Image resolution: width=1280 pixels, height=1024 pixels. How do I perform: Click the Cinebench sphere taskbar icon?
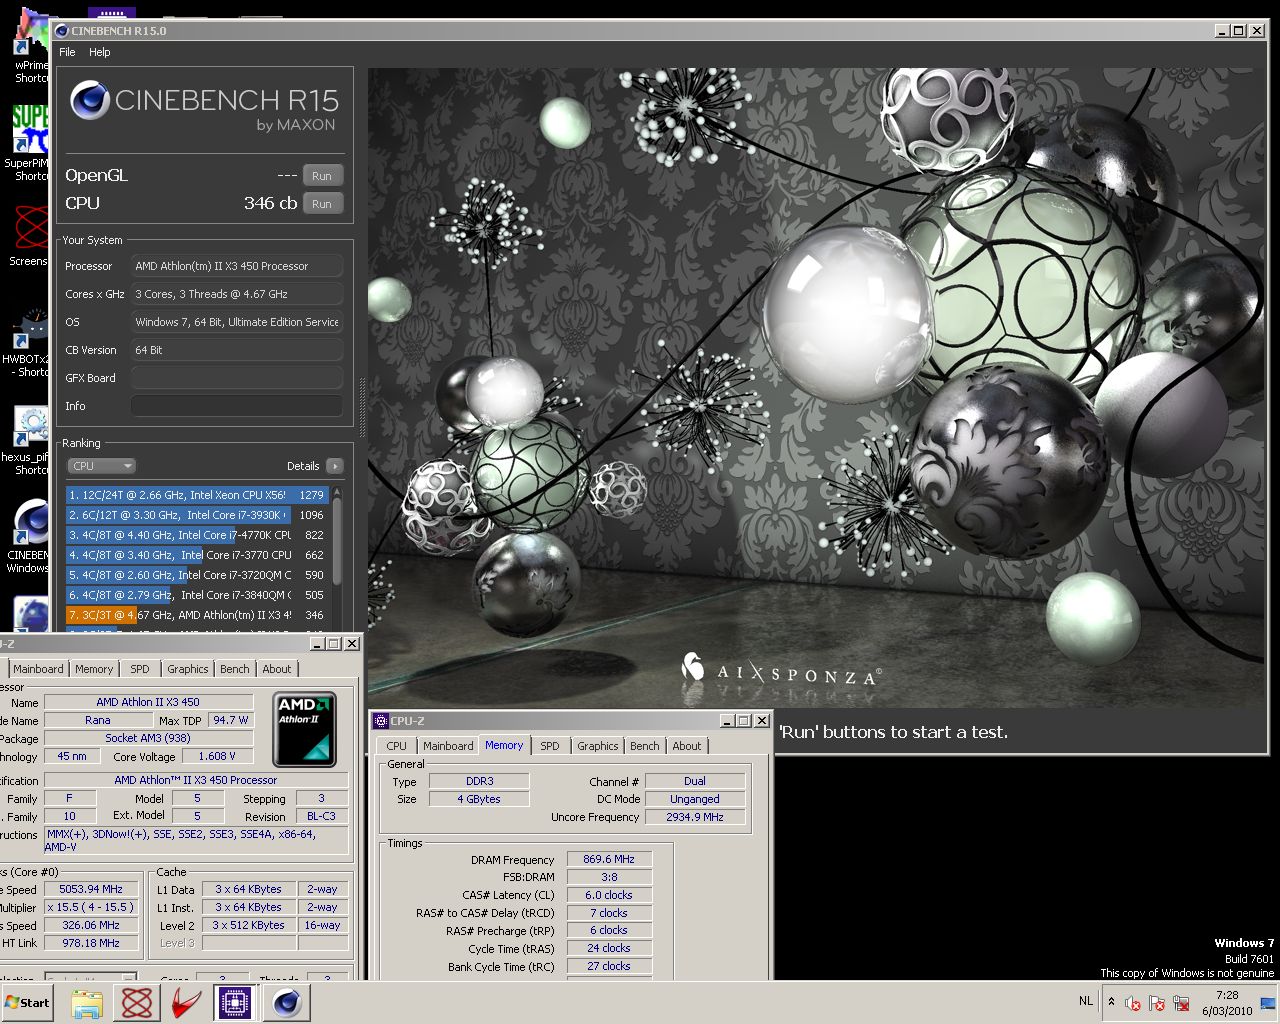pyautogui.click(x=286, y=1003)
